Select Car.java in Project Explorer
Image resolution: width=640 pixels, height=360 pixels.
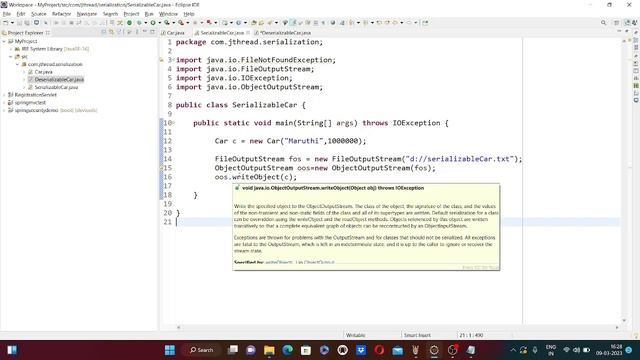pyautogui.click(x=40, y=72)
